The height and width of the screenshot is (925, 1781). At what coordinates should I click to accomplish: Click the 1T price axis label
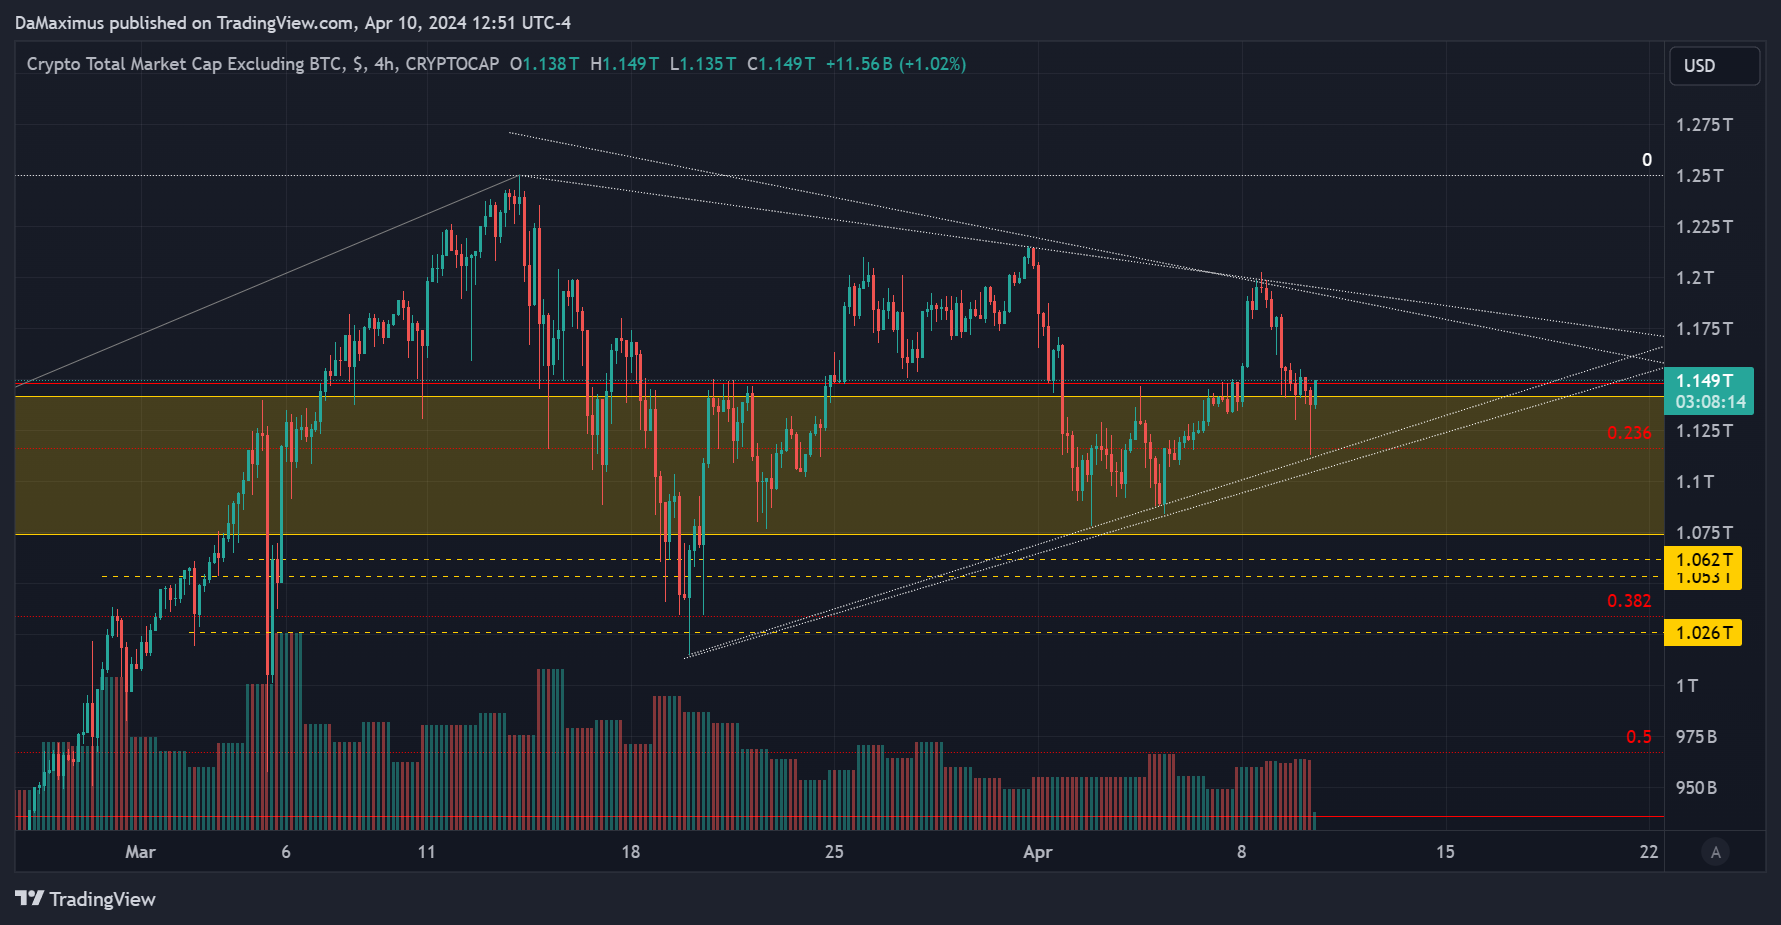click(1687, 686)
